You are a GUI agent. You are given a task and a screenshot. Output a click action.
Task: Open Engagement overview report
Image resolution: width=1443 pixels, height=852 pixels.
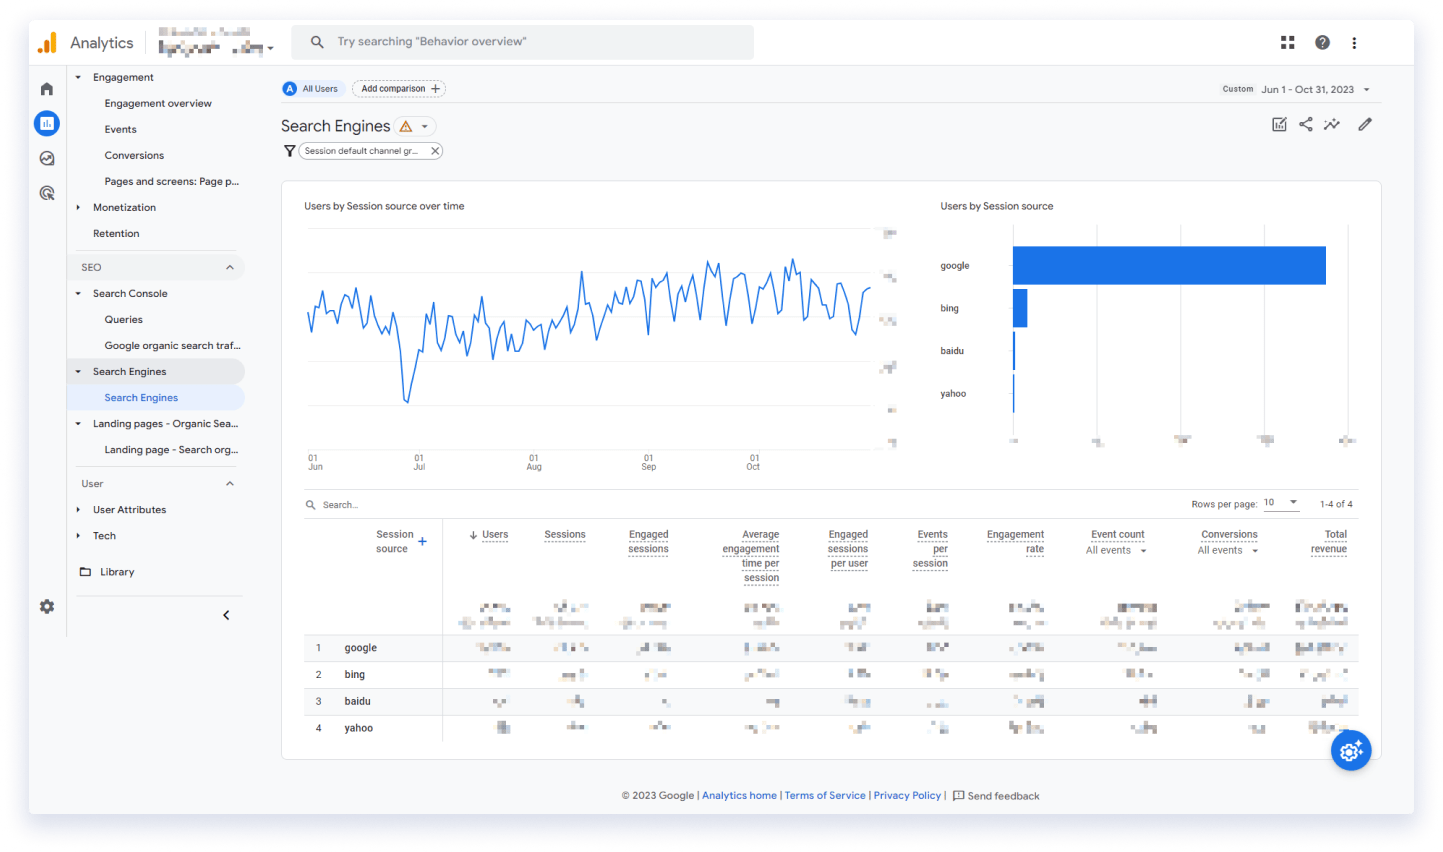pyautogui.click(x=158, y=103)
